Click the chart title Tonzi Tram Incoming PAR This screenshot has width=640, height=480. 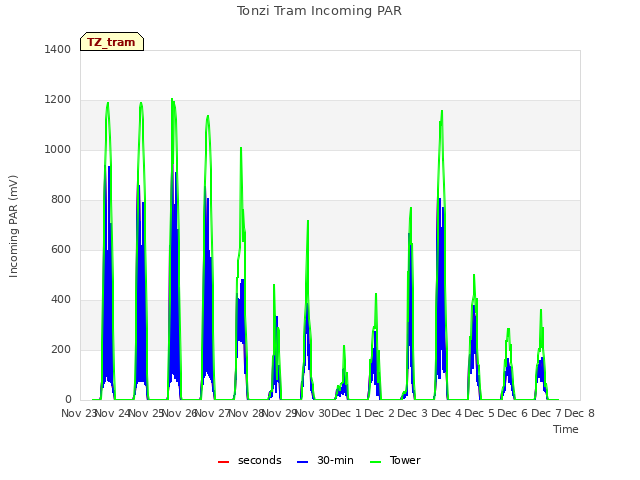(x=319, y=11)
